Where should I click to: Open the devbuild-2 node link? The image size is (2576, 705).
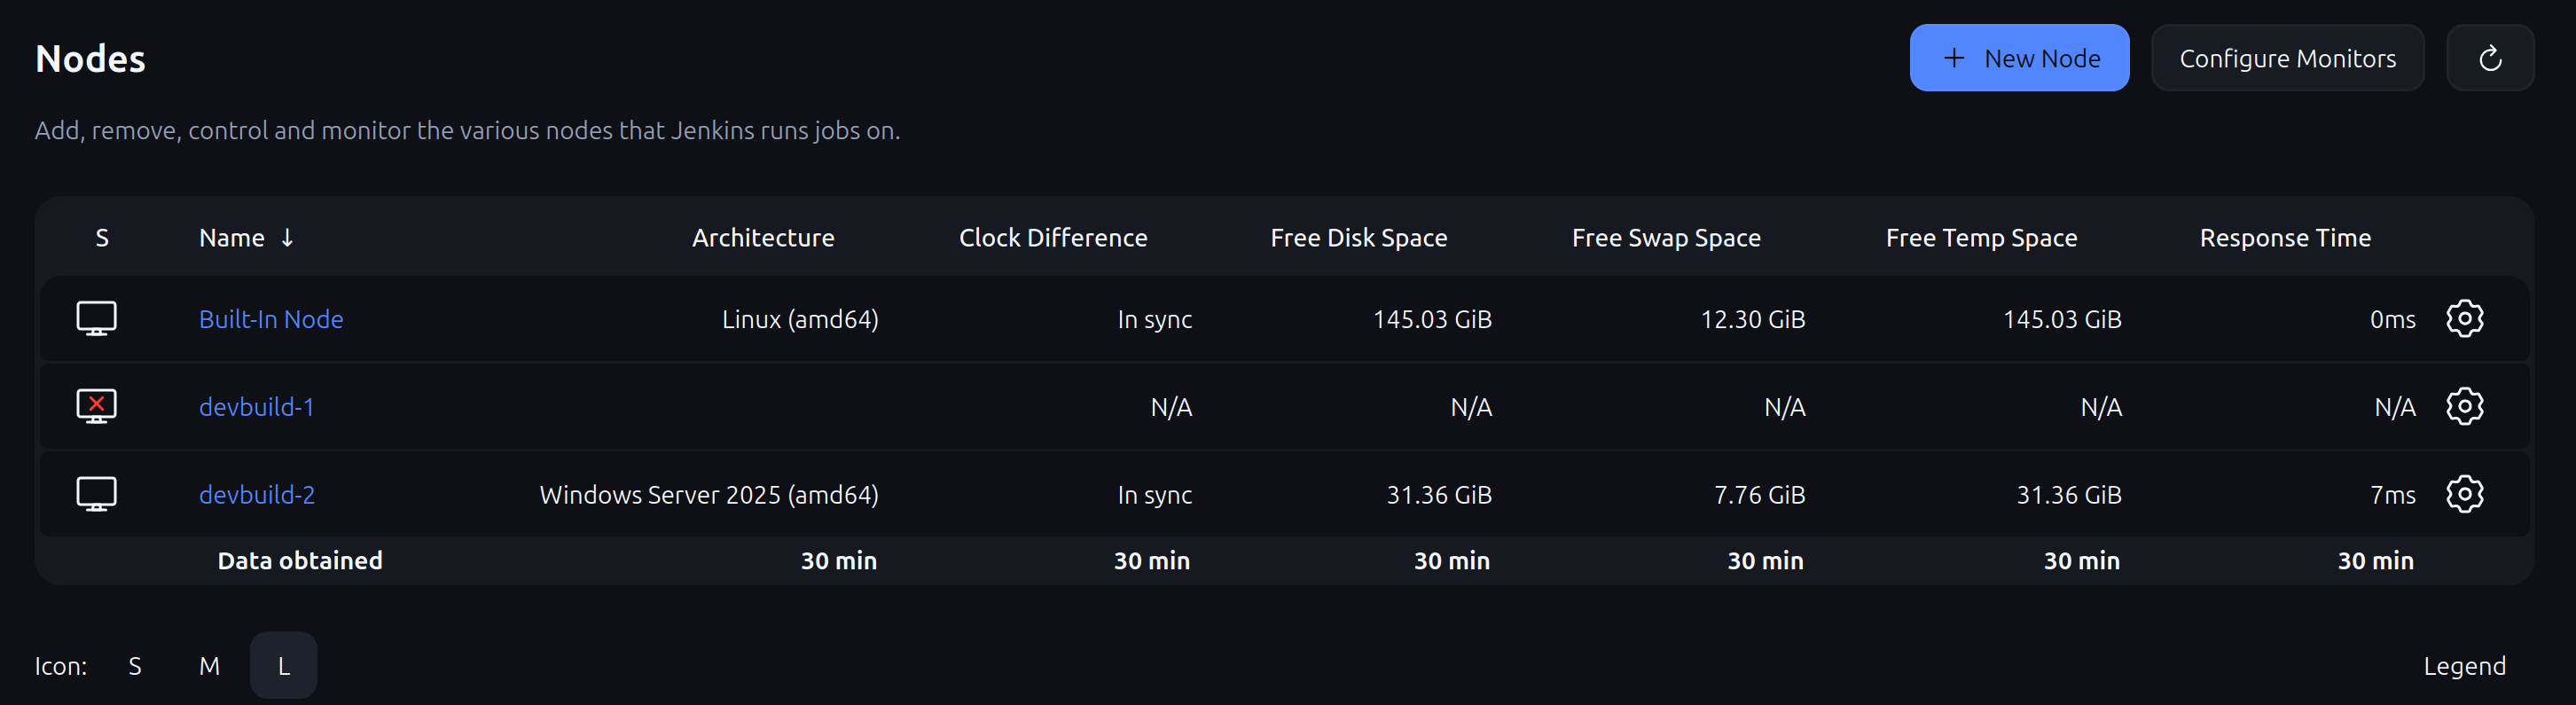tap(257, 495)
